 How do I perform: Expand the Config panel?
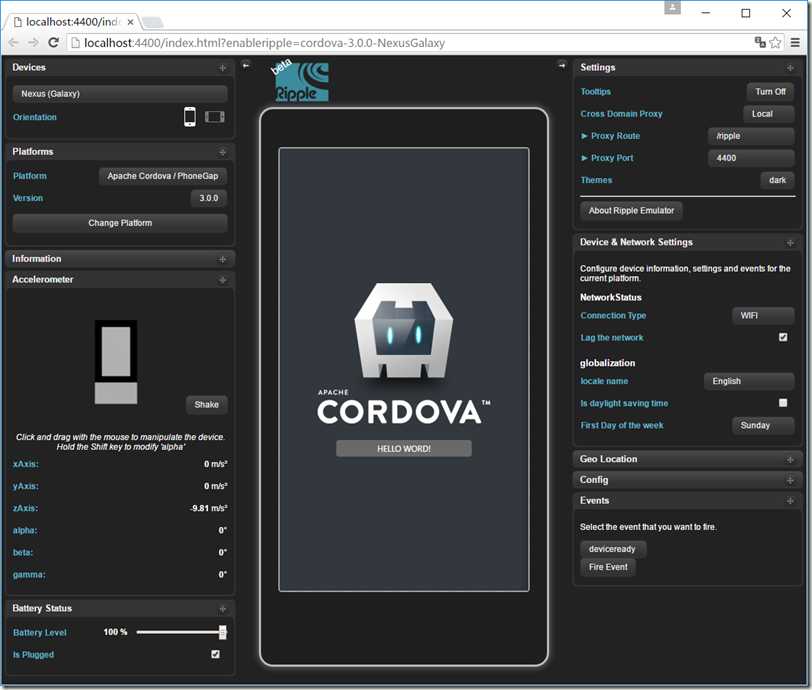click(x=790, y=480)
